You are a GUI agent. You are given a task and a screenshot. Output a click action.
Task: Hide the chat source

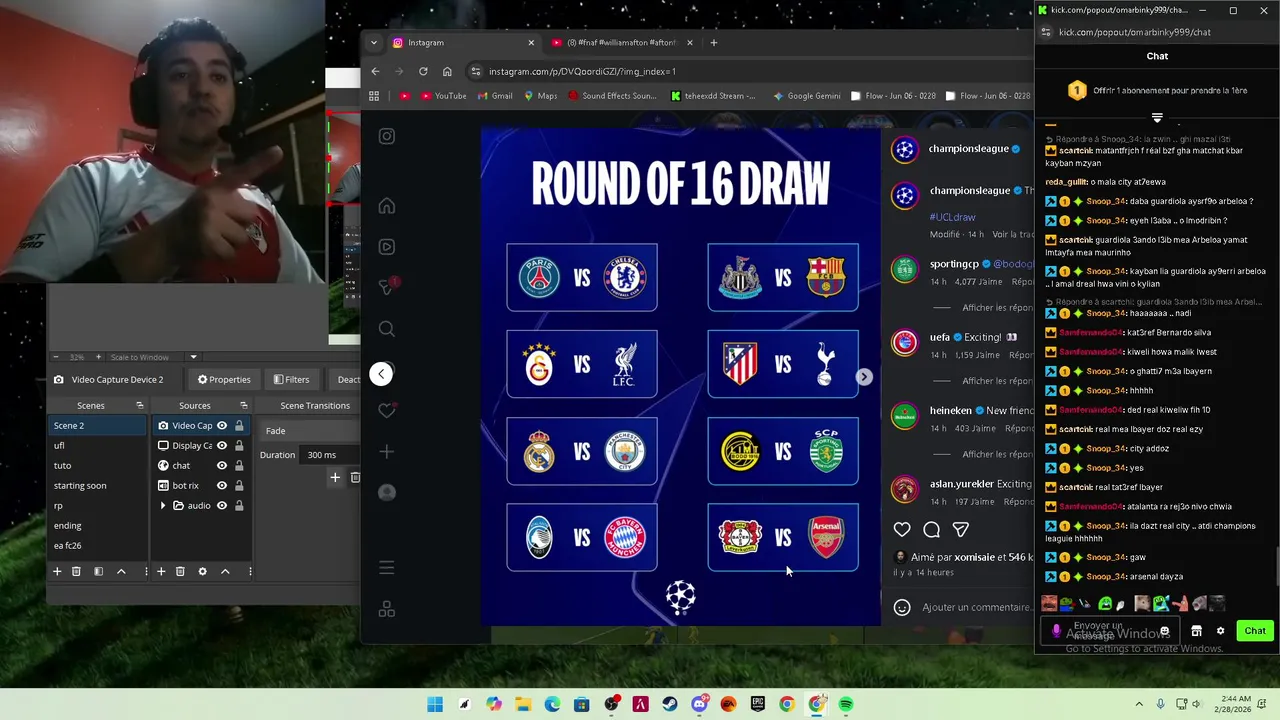tap(222, 466)
